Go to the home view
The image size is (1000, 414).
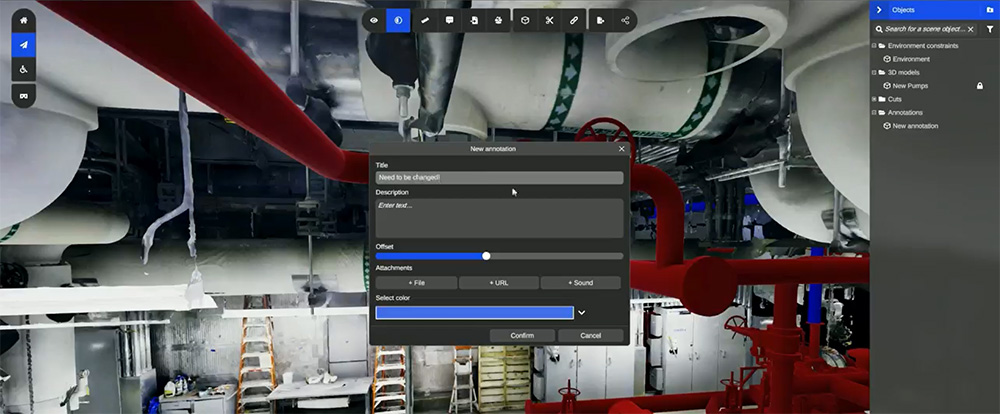pyautogui.click(x=24, y=20)
